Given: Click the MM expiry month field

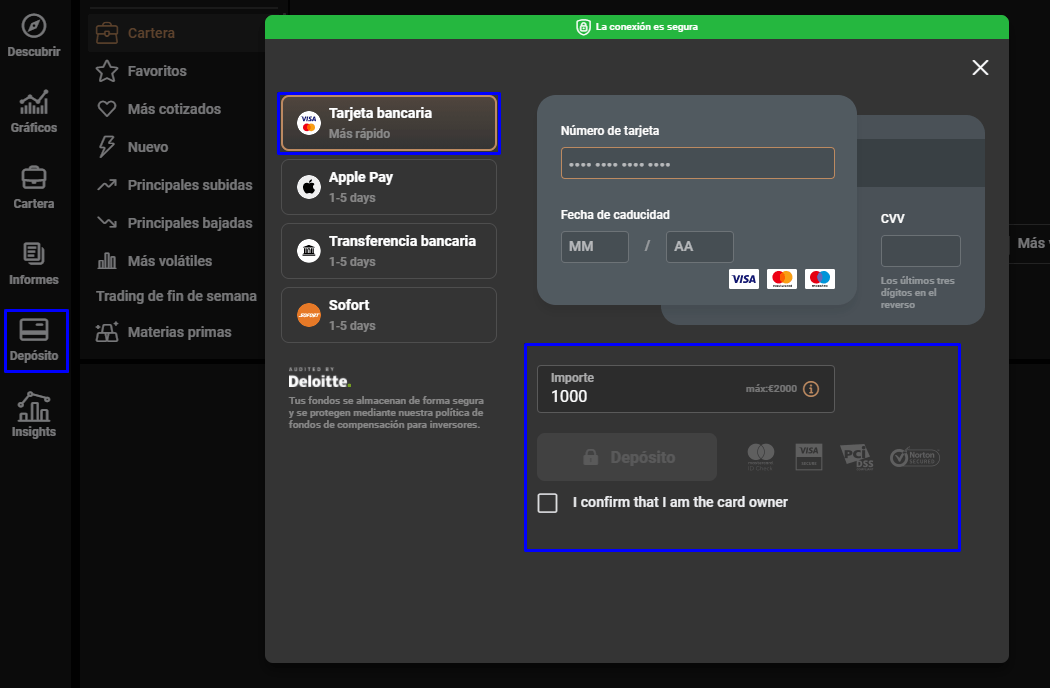Looking at the screenshot, I should [x=594, y=247].
